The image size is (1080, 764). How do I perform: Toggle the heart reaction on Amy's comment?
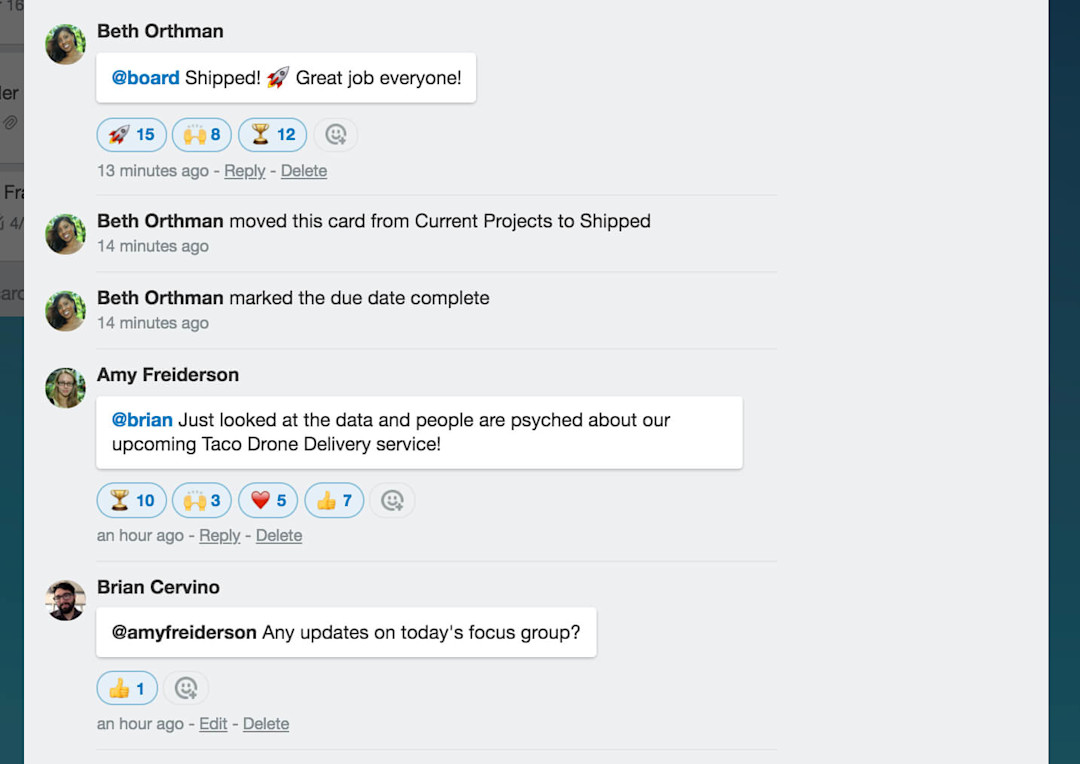(x=268, y=500)
